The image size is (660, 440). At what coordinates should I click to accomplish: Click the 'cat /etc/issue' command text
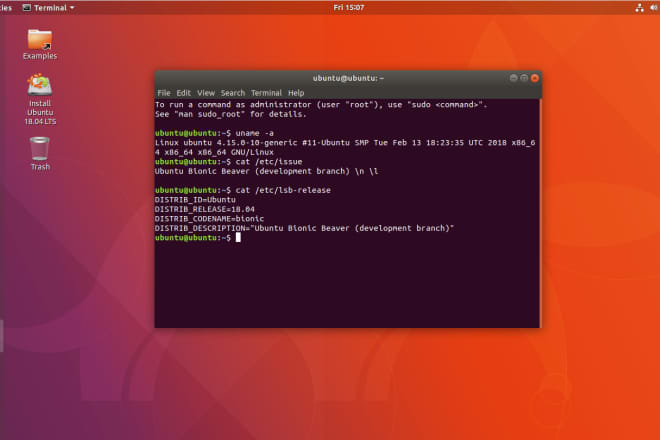[269, 162]
